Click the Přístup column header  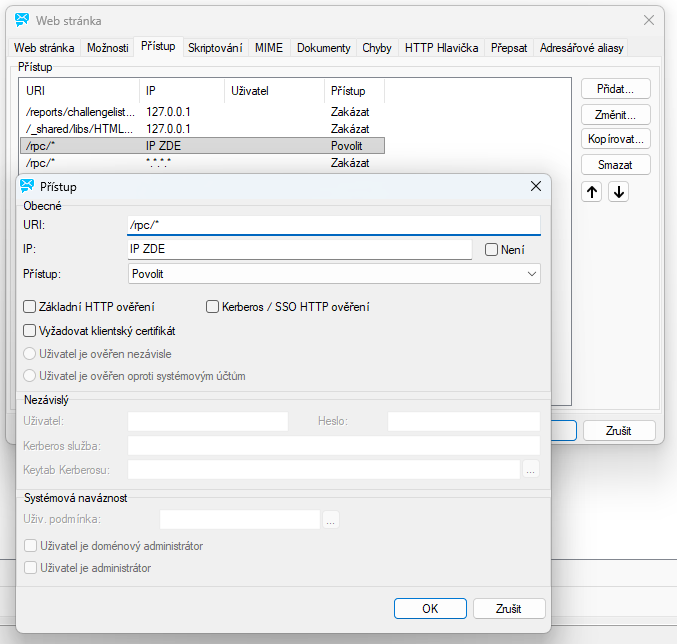pos(354,91)
